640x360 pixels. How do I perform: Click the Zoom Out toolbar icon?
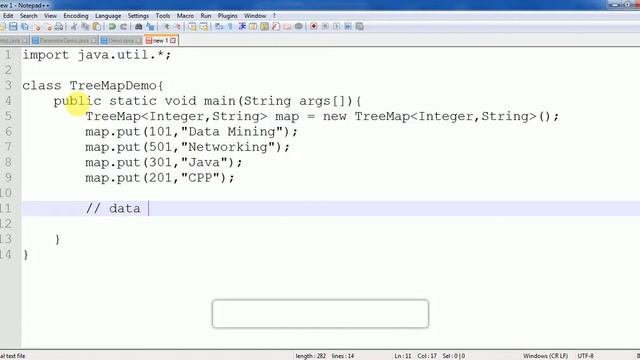178,27
